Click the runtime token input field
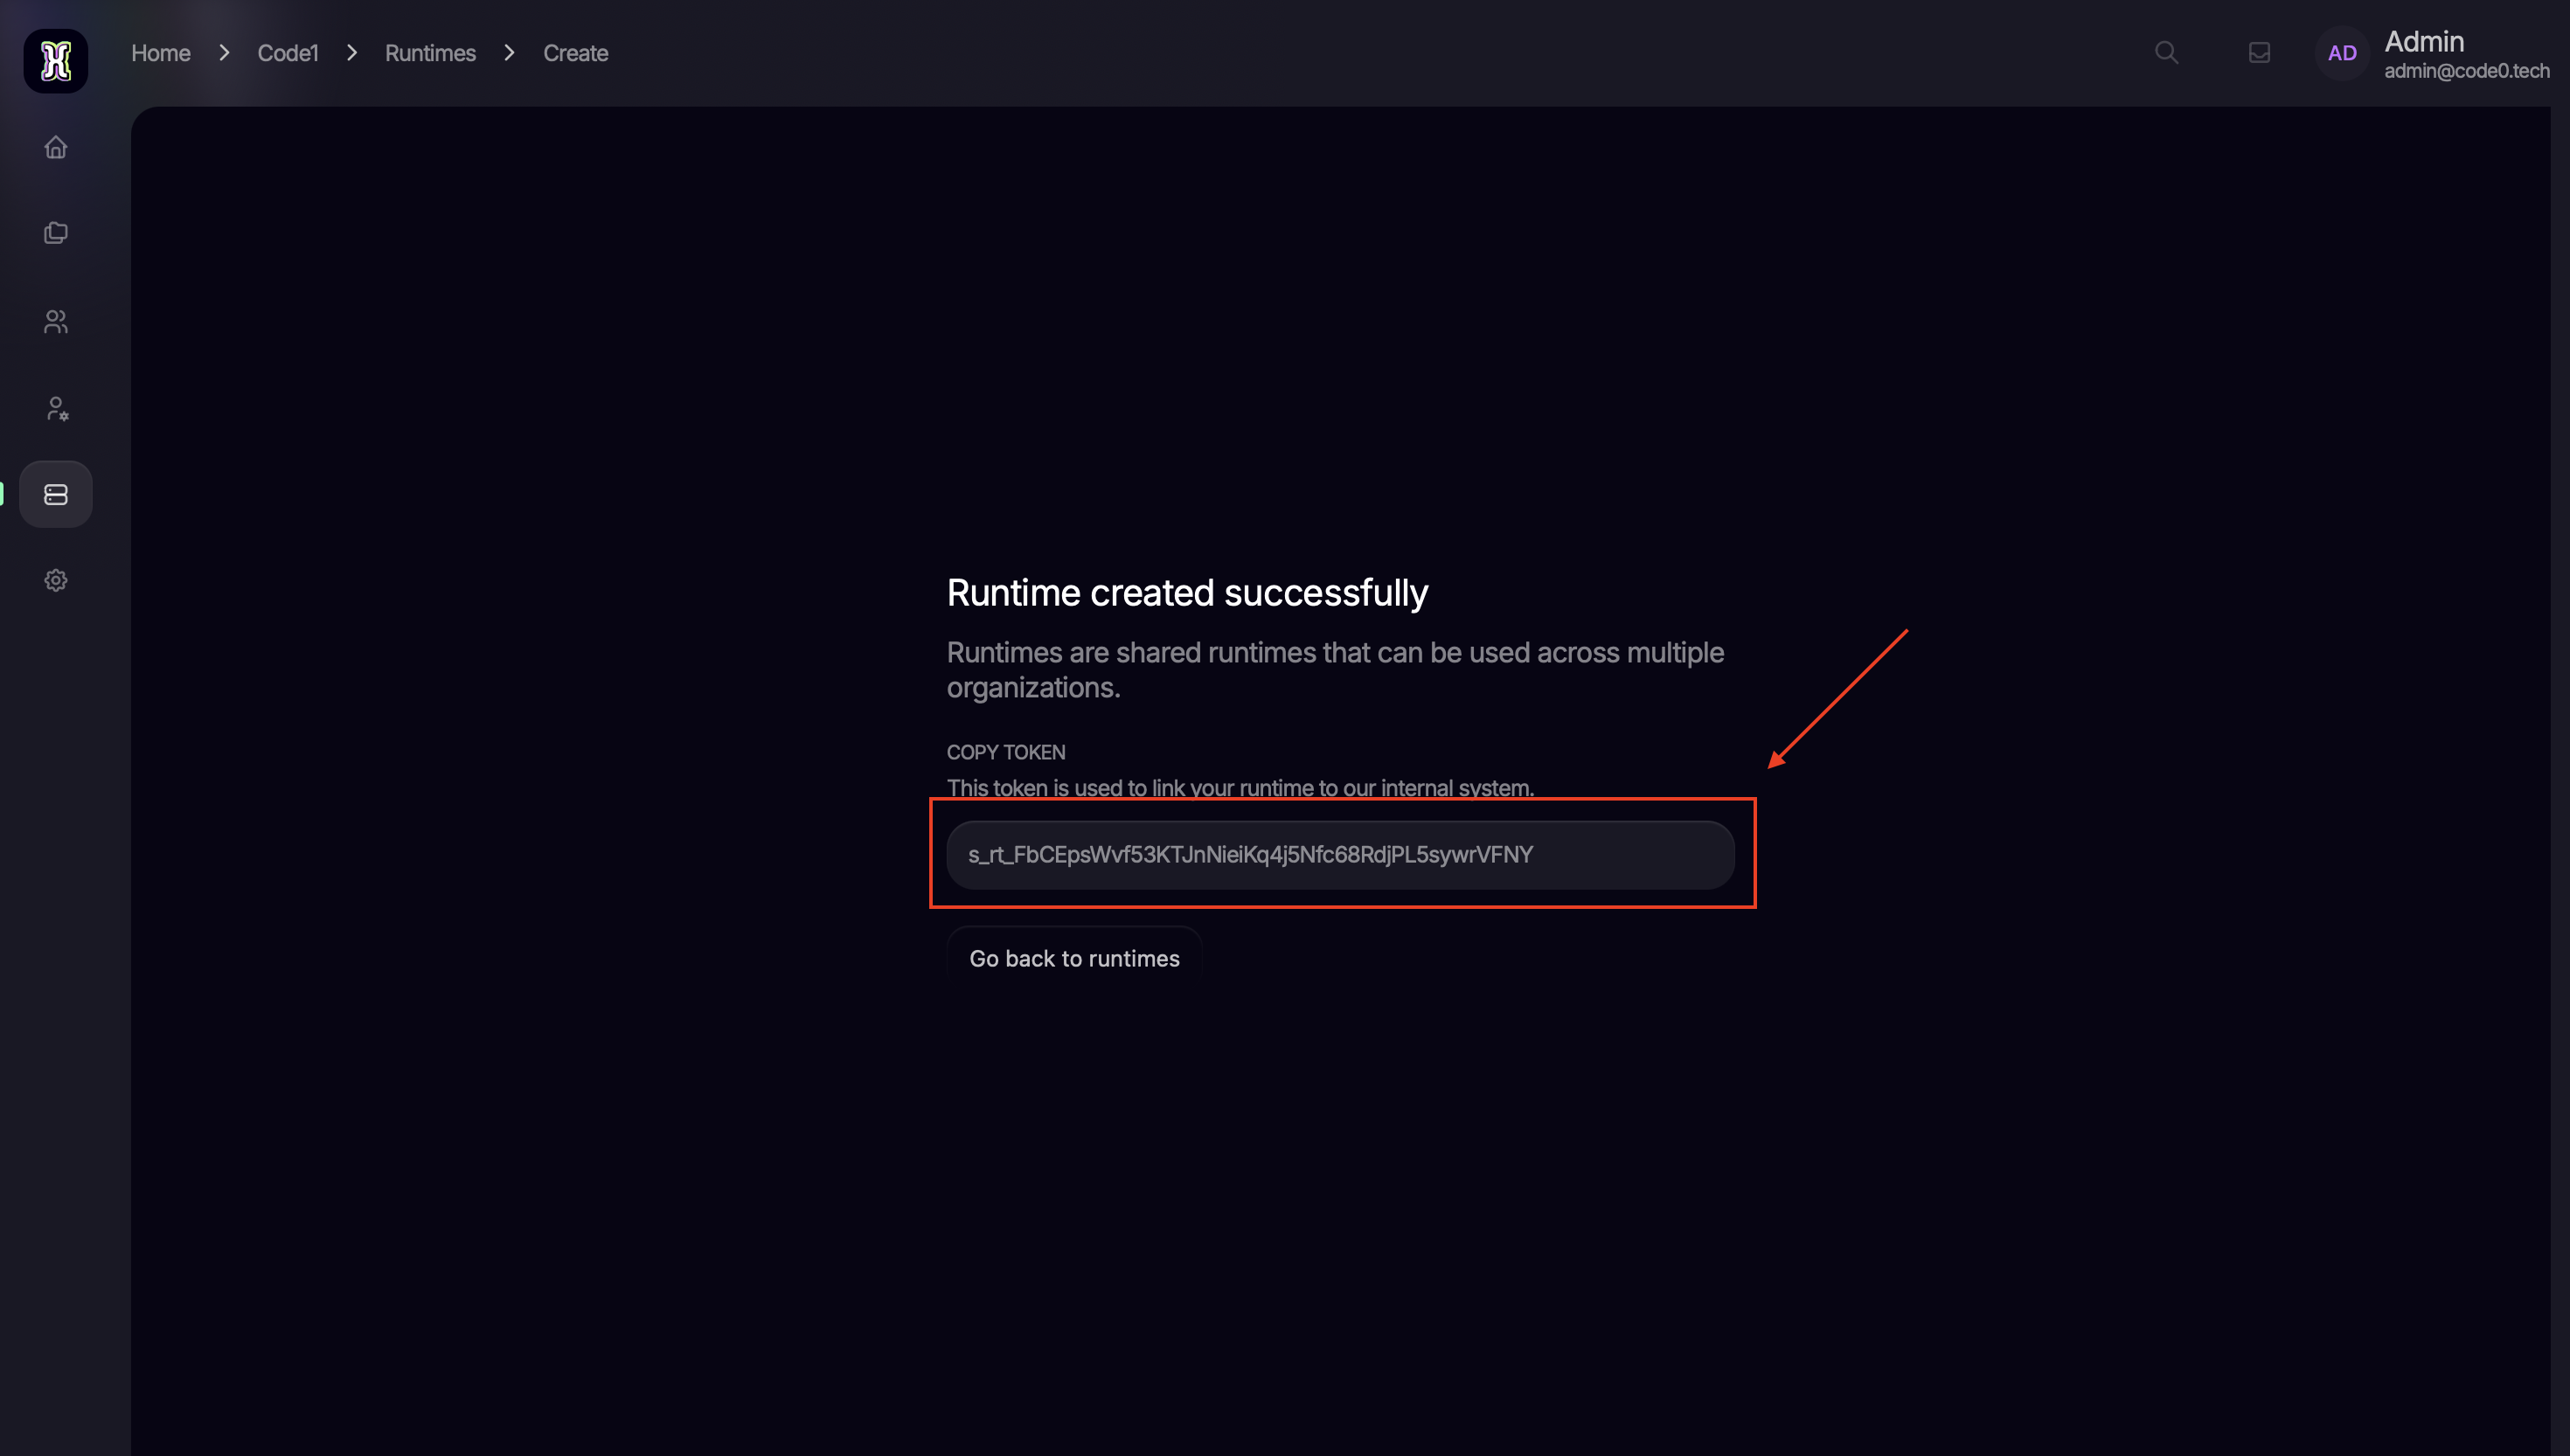 coord(1340,854)
